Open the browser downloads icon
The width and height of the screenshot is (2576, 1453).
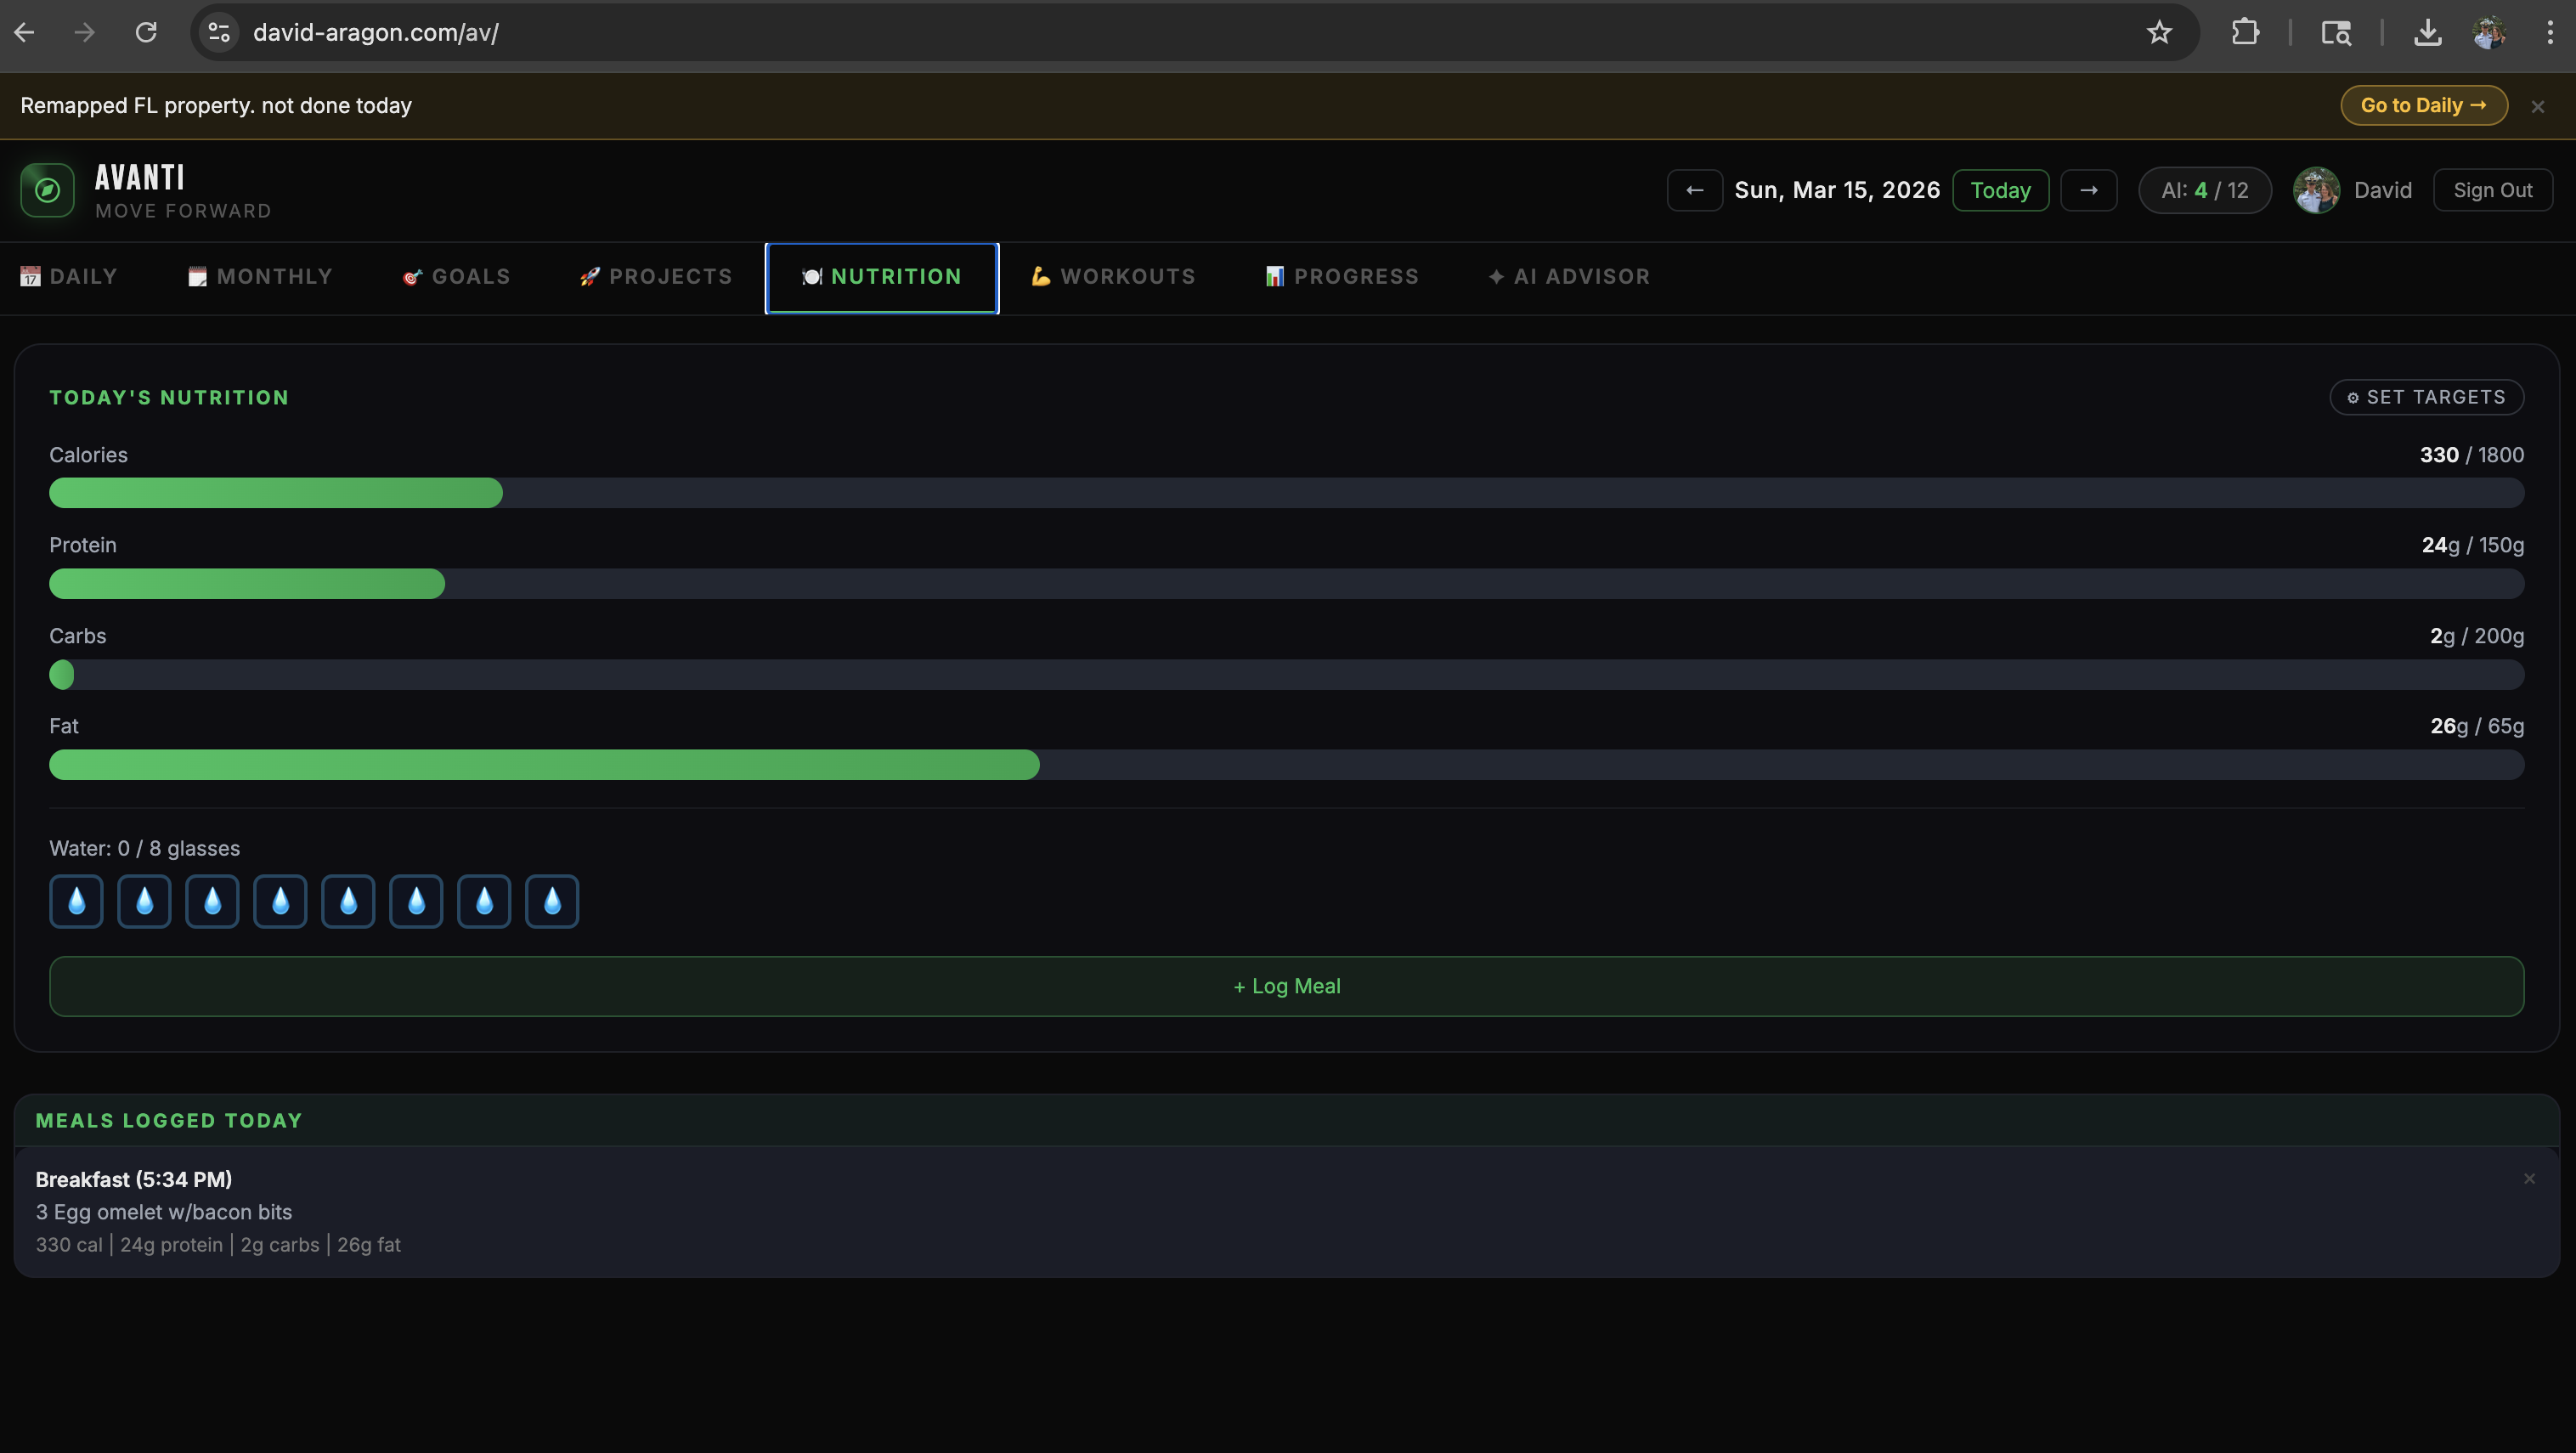(x=2427, y=33)
